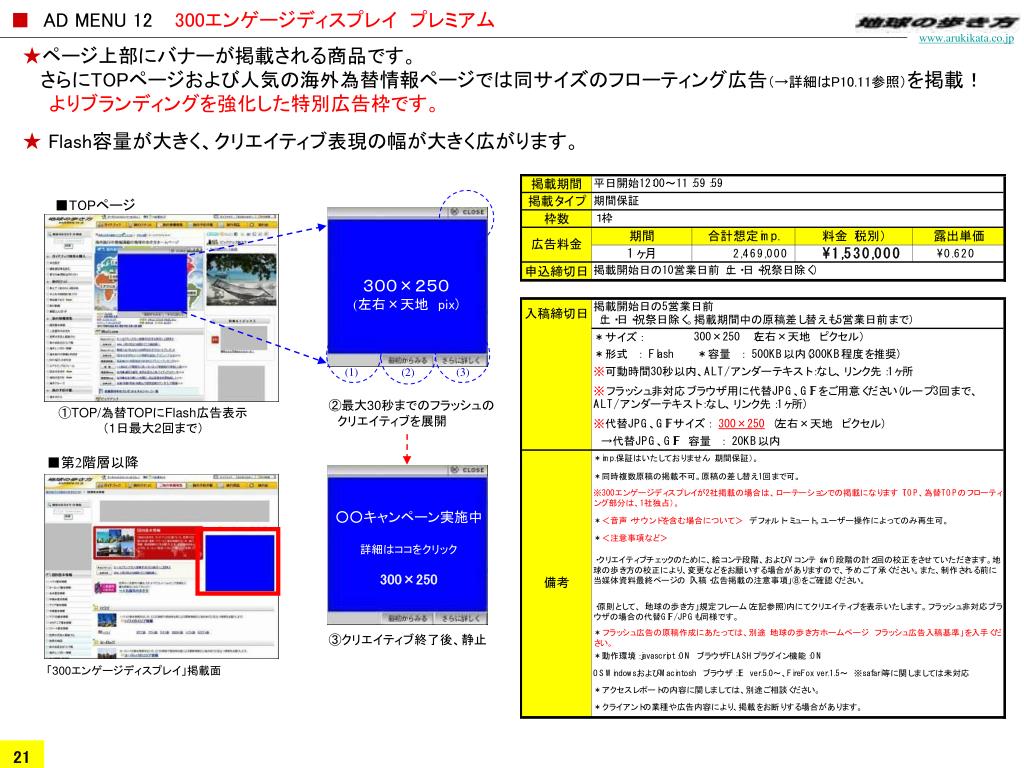Click the ①TOP/為替TOPにFlash広告表示 caption

point(153,413)
